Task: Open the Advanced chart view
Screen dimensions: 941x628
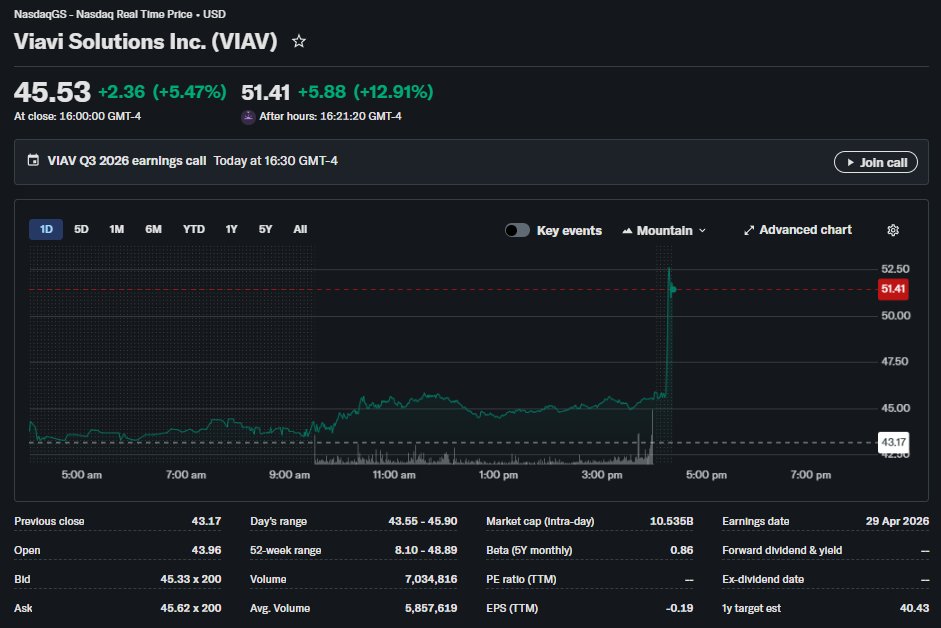Action: pyautogui.click(x=798, y=230)
